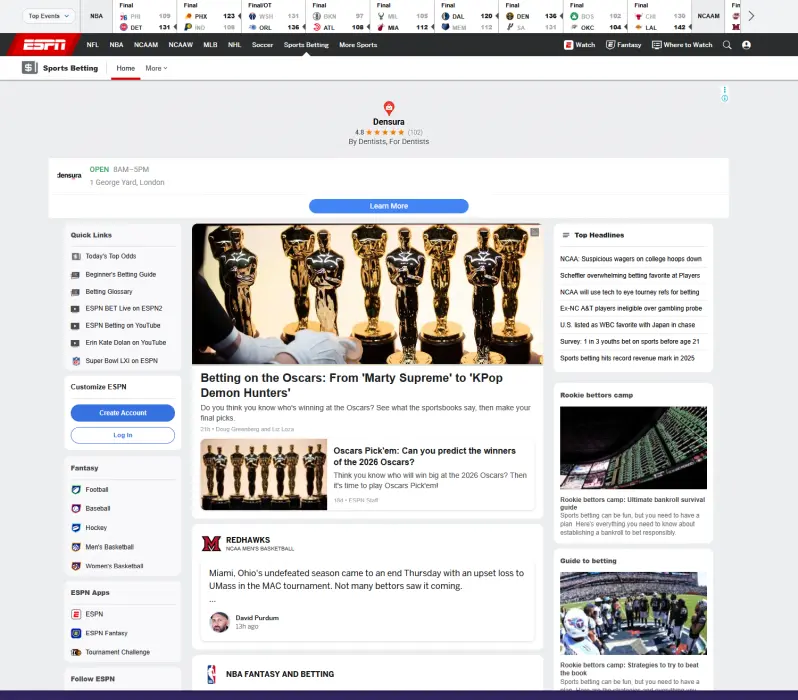Open the NFL menu

[93, 45]
